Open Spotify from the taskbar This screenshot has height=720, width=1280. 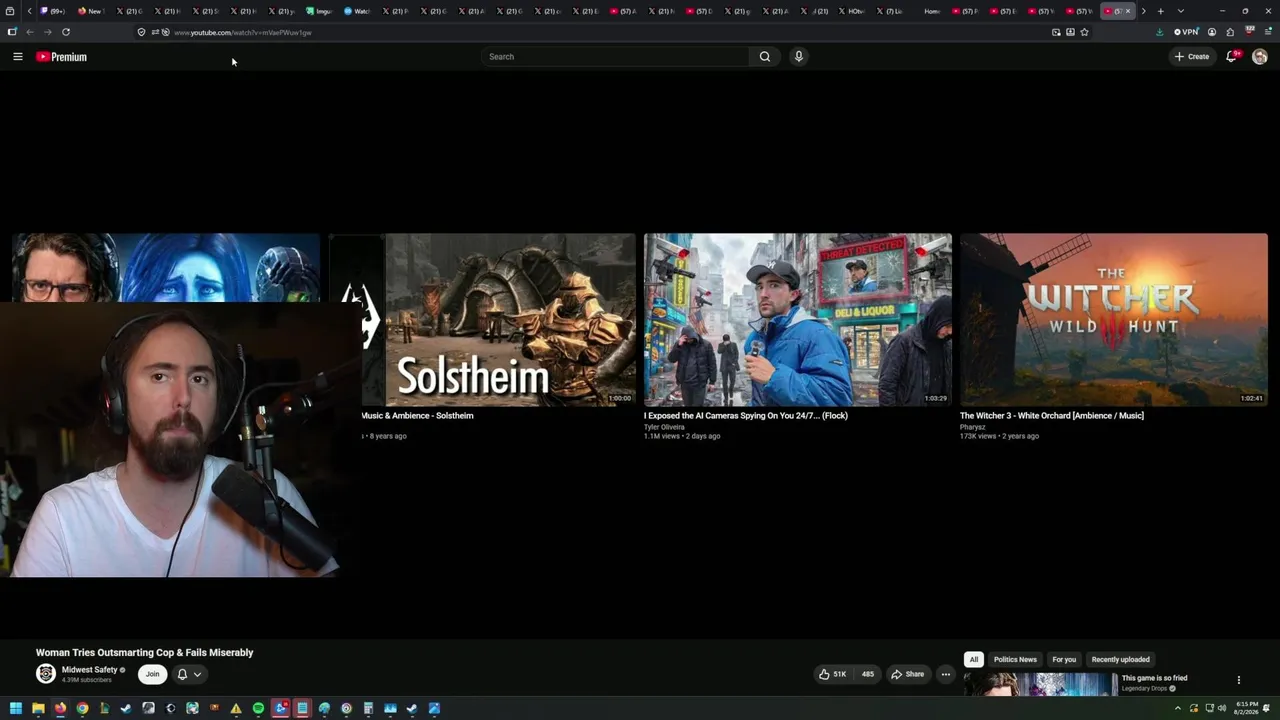click(258, 709)
